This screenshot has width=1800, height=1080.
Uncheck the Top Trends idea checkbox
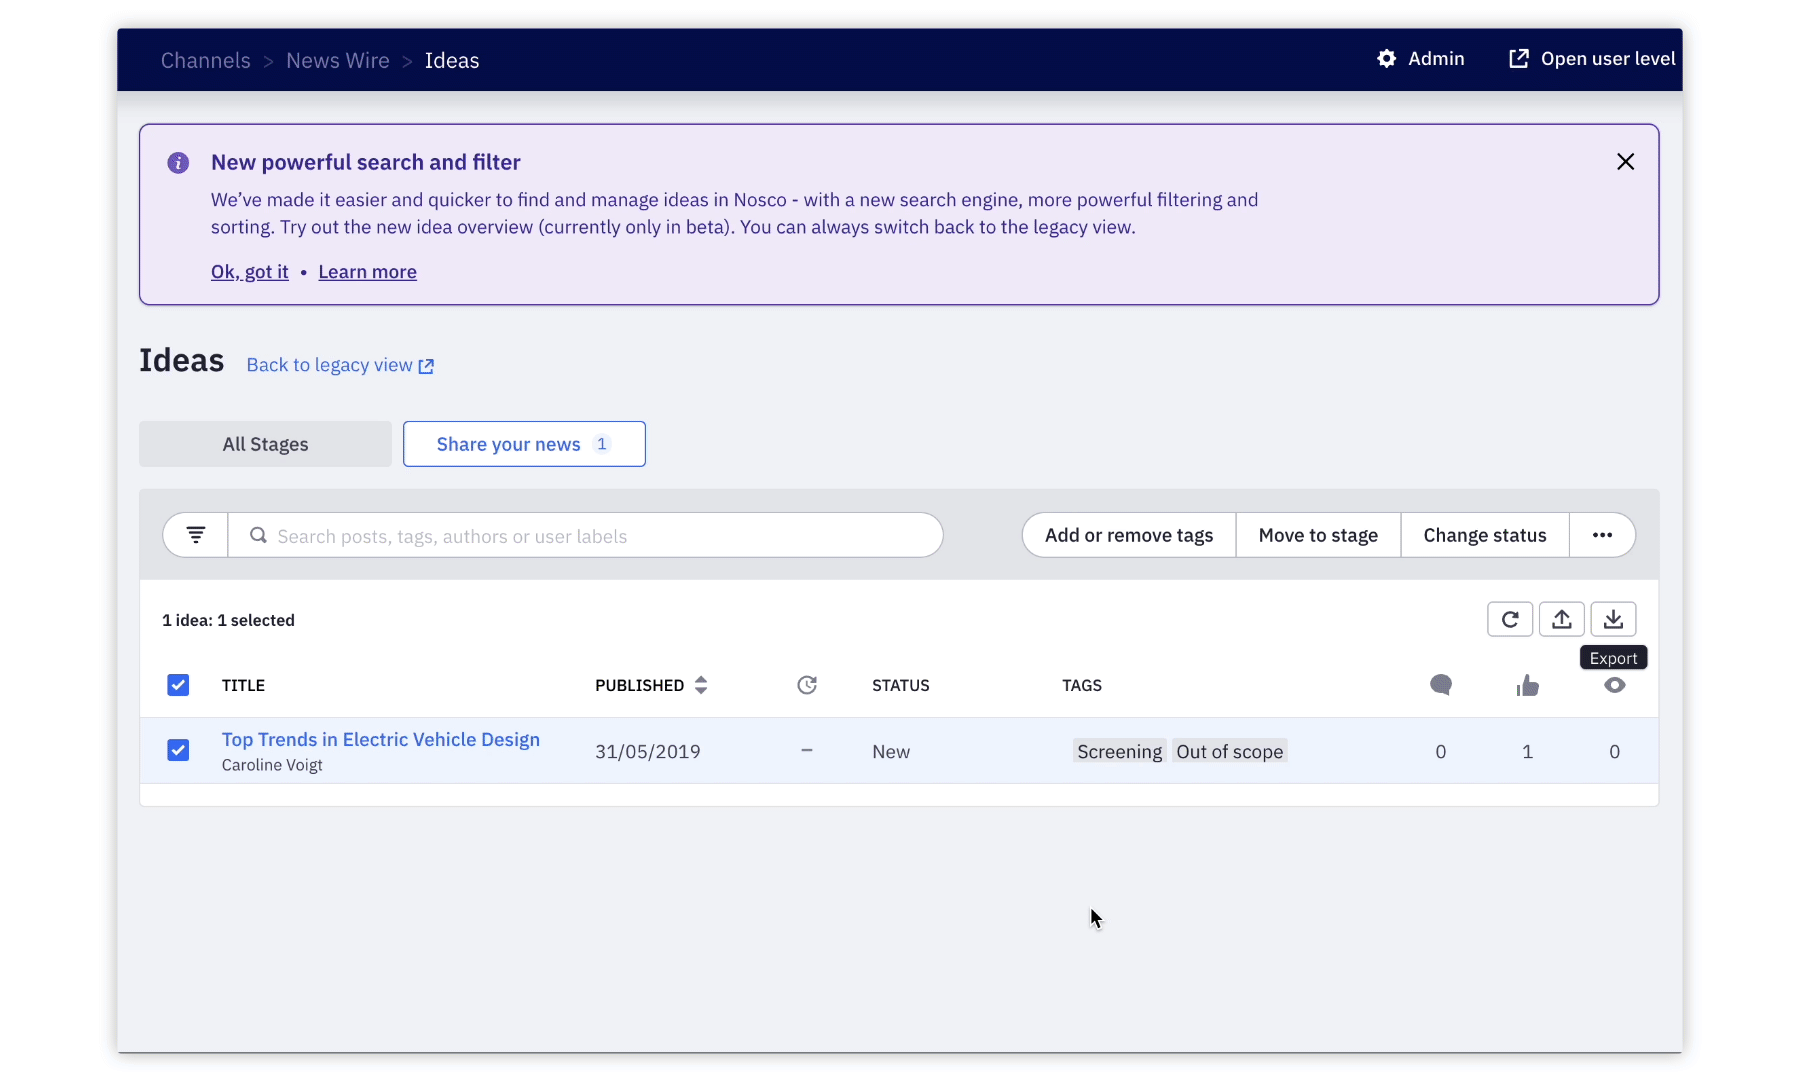click(178, 750)
